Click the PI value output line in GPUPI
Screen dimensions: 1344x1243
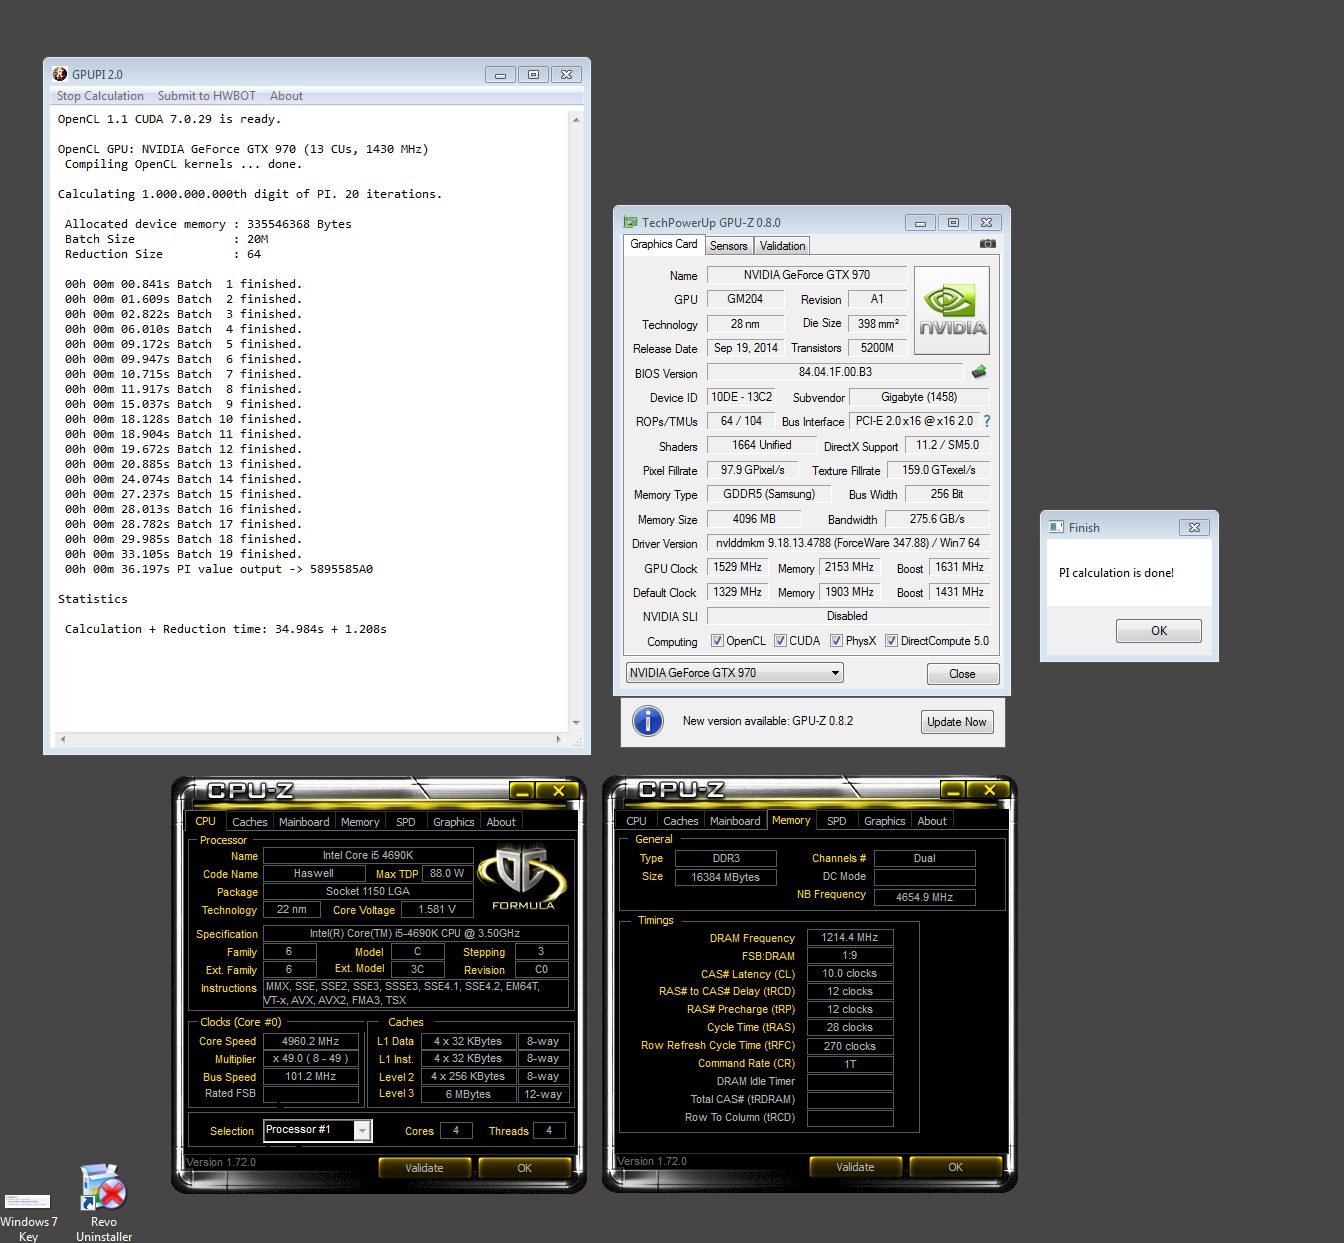219,569
